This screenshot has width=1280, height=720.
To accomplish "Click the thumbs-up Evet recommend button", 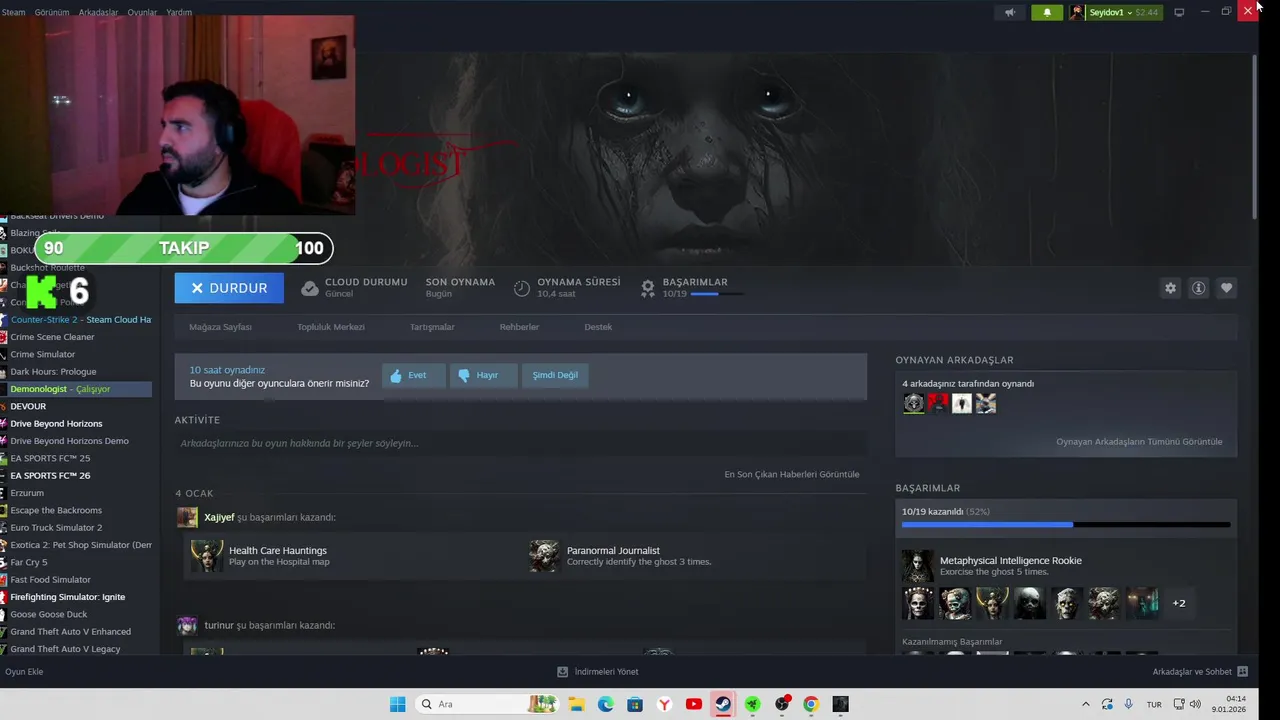I will click(414, 375).
